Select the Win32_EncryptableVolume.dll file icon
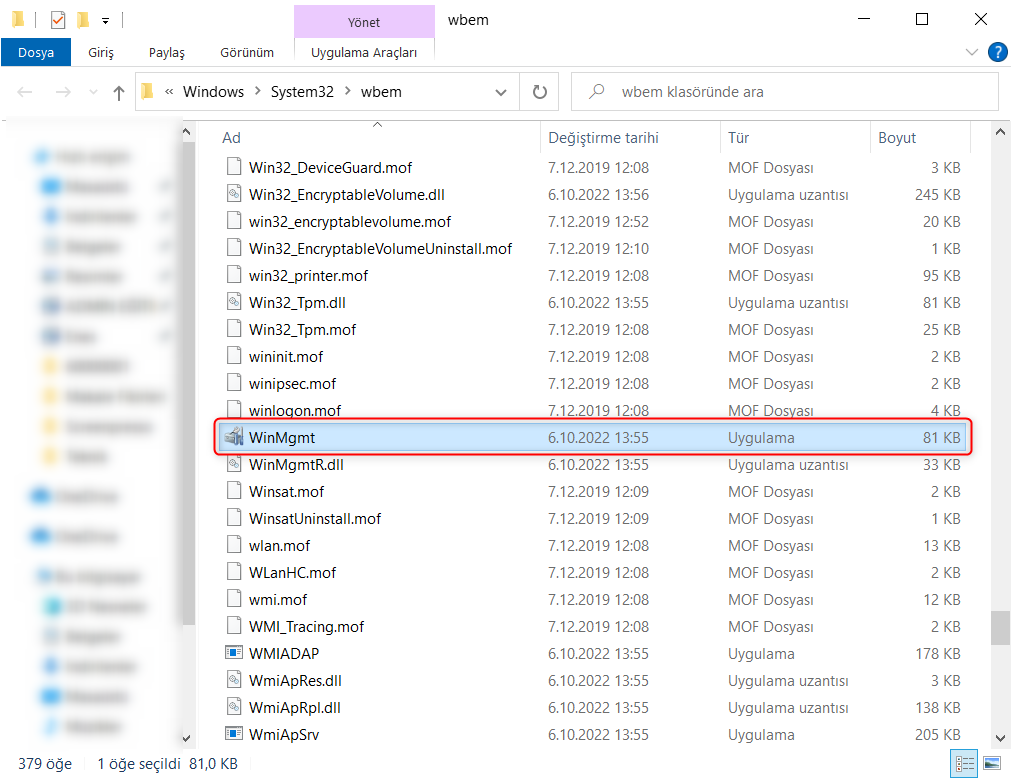Image resolution: width=1012 pixels, height=779 pixels. point(234,194)
